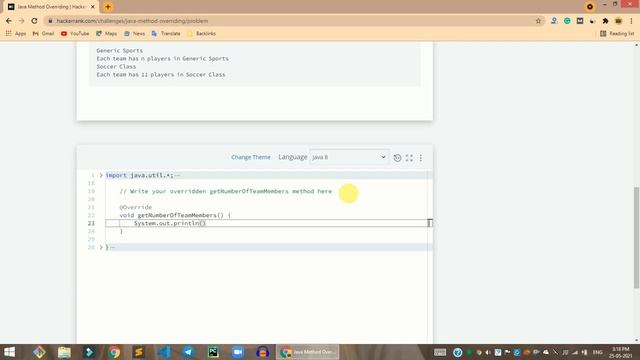Go back to the previous page
640x360 pixels.
point(9,21)
